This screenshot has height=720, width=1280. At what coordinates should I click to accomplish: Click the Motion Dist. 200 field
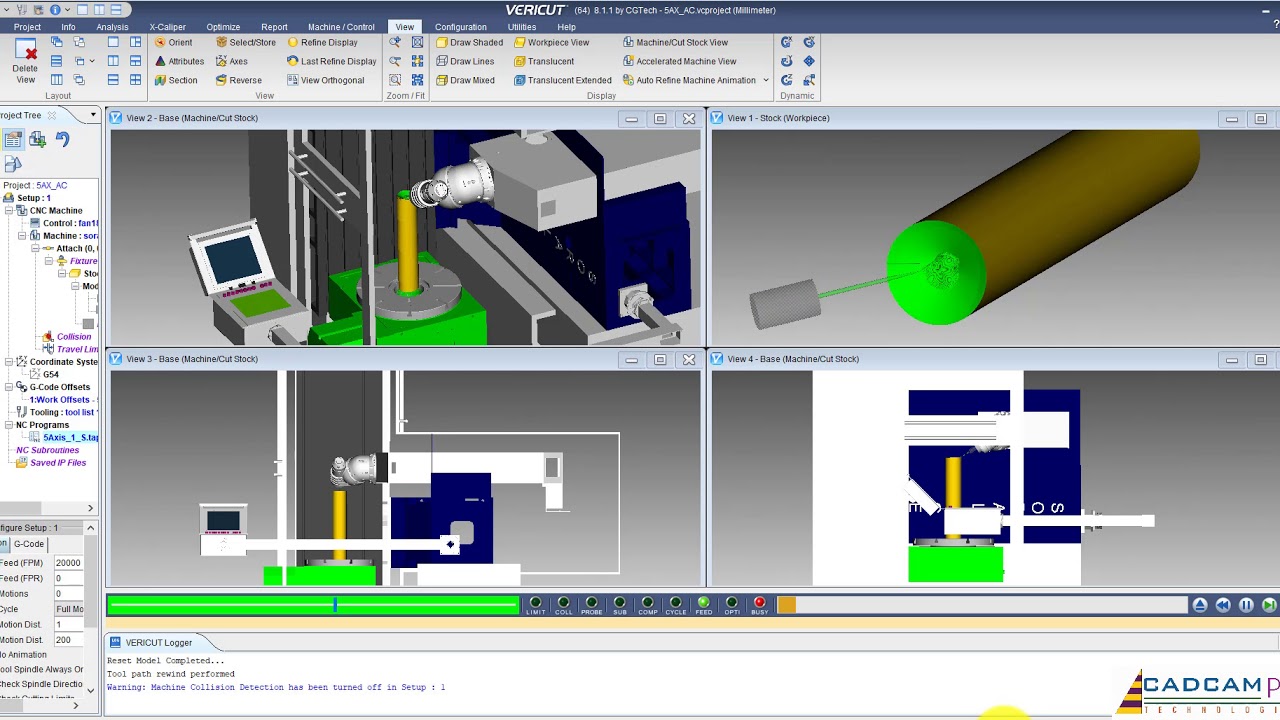click(69, 640)
